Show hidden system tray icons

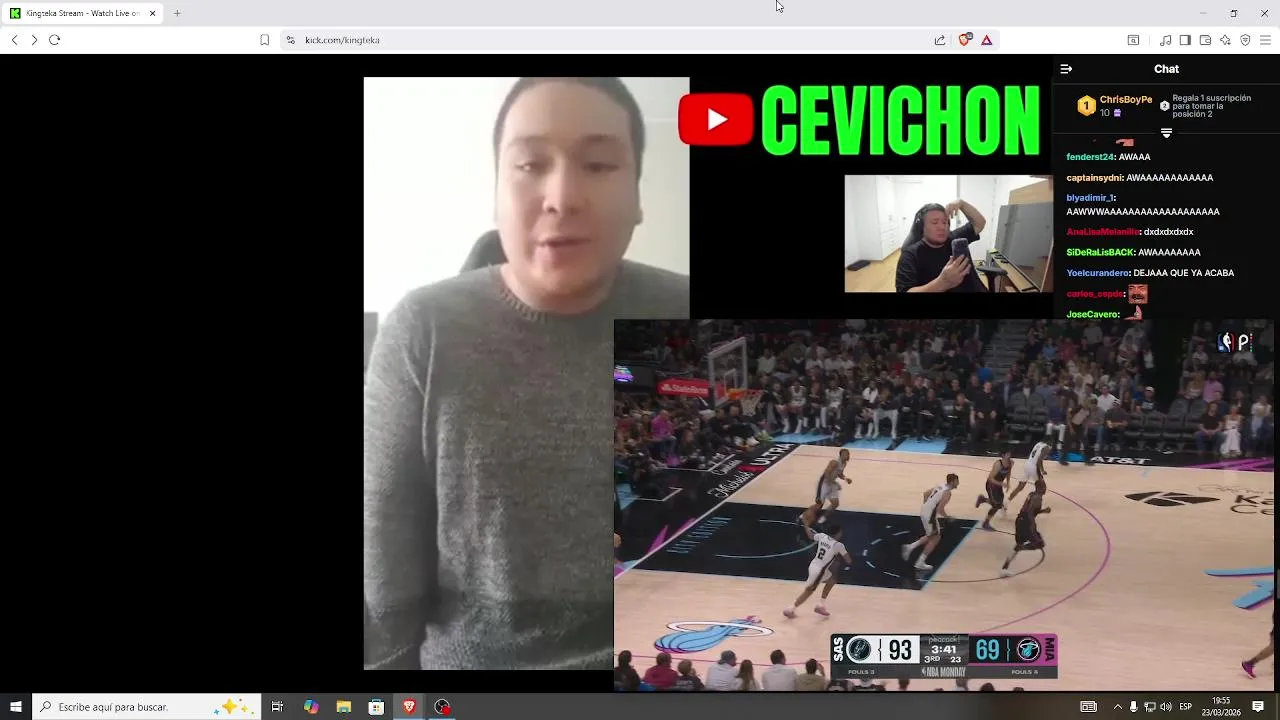click(1118, 707)
